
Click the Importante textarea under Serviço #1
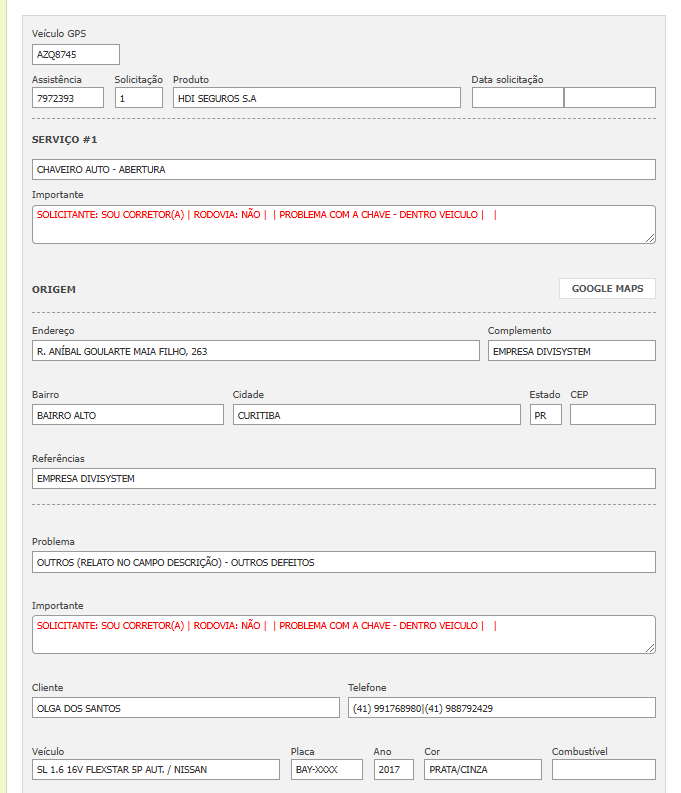(x=343, y=225)
